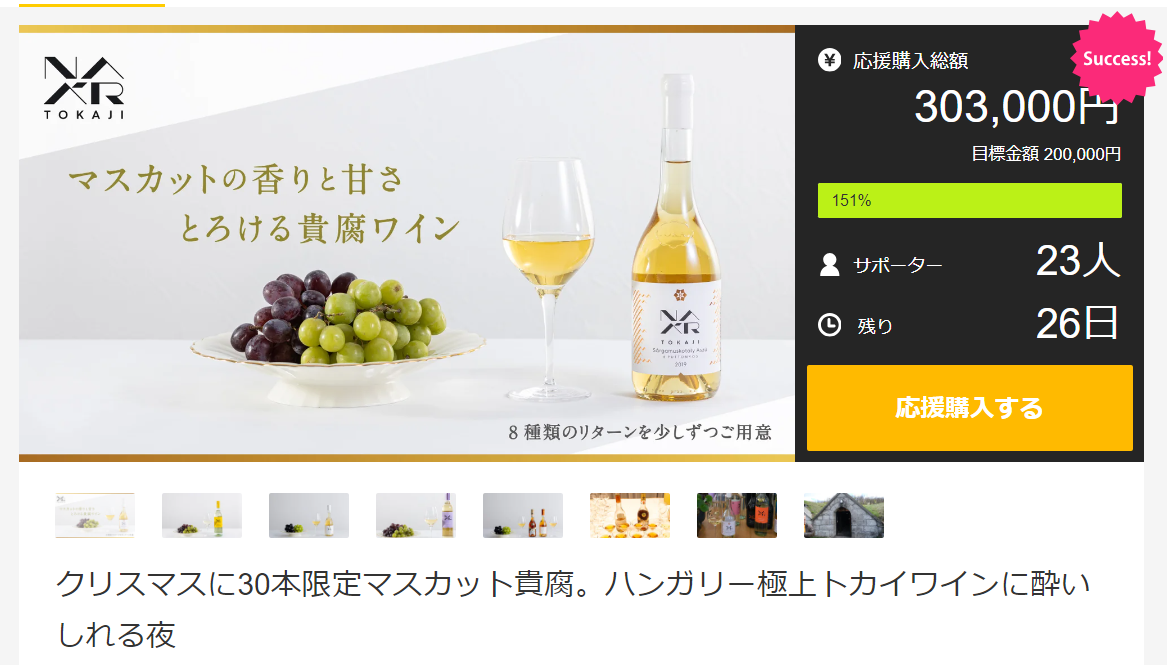Click the 303,000円 total amount

(1017, 106)
